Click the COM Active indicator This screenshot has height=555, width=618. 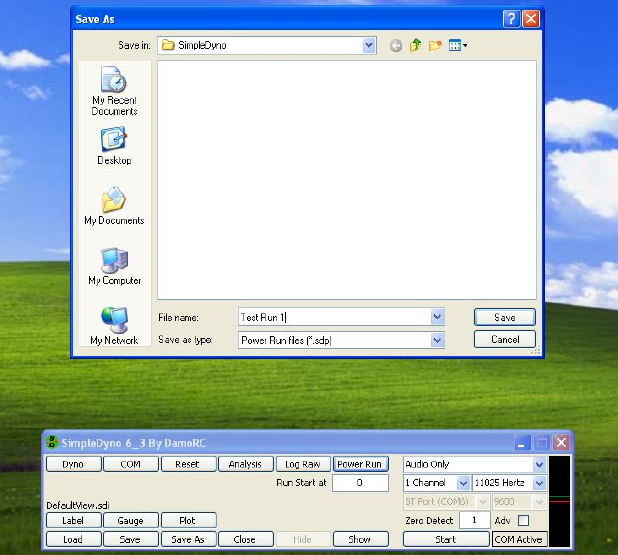tap(519, 539)
